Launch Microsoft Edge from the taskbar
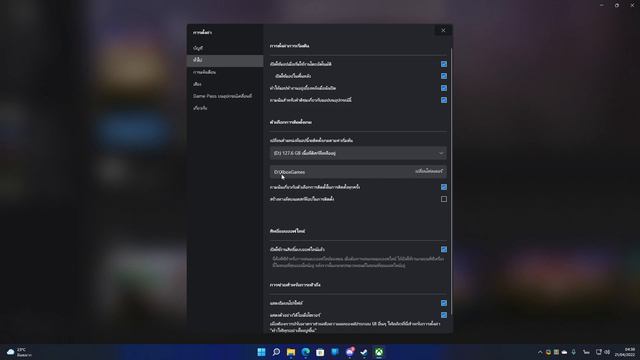Image resolution: width=640 pixels, height=360 pixels. click(x=306, y=352)
